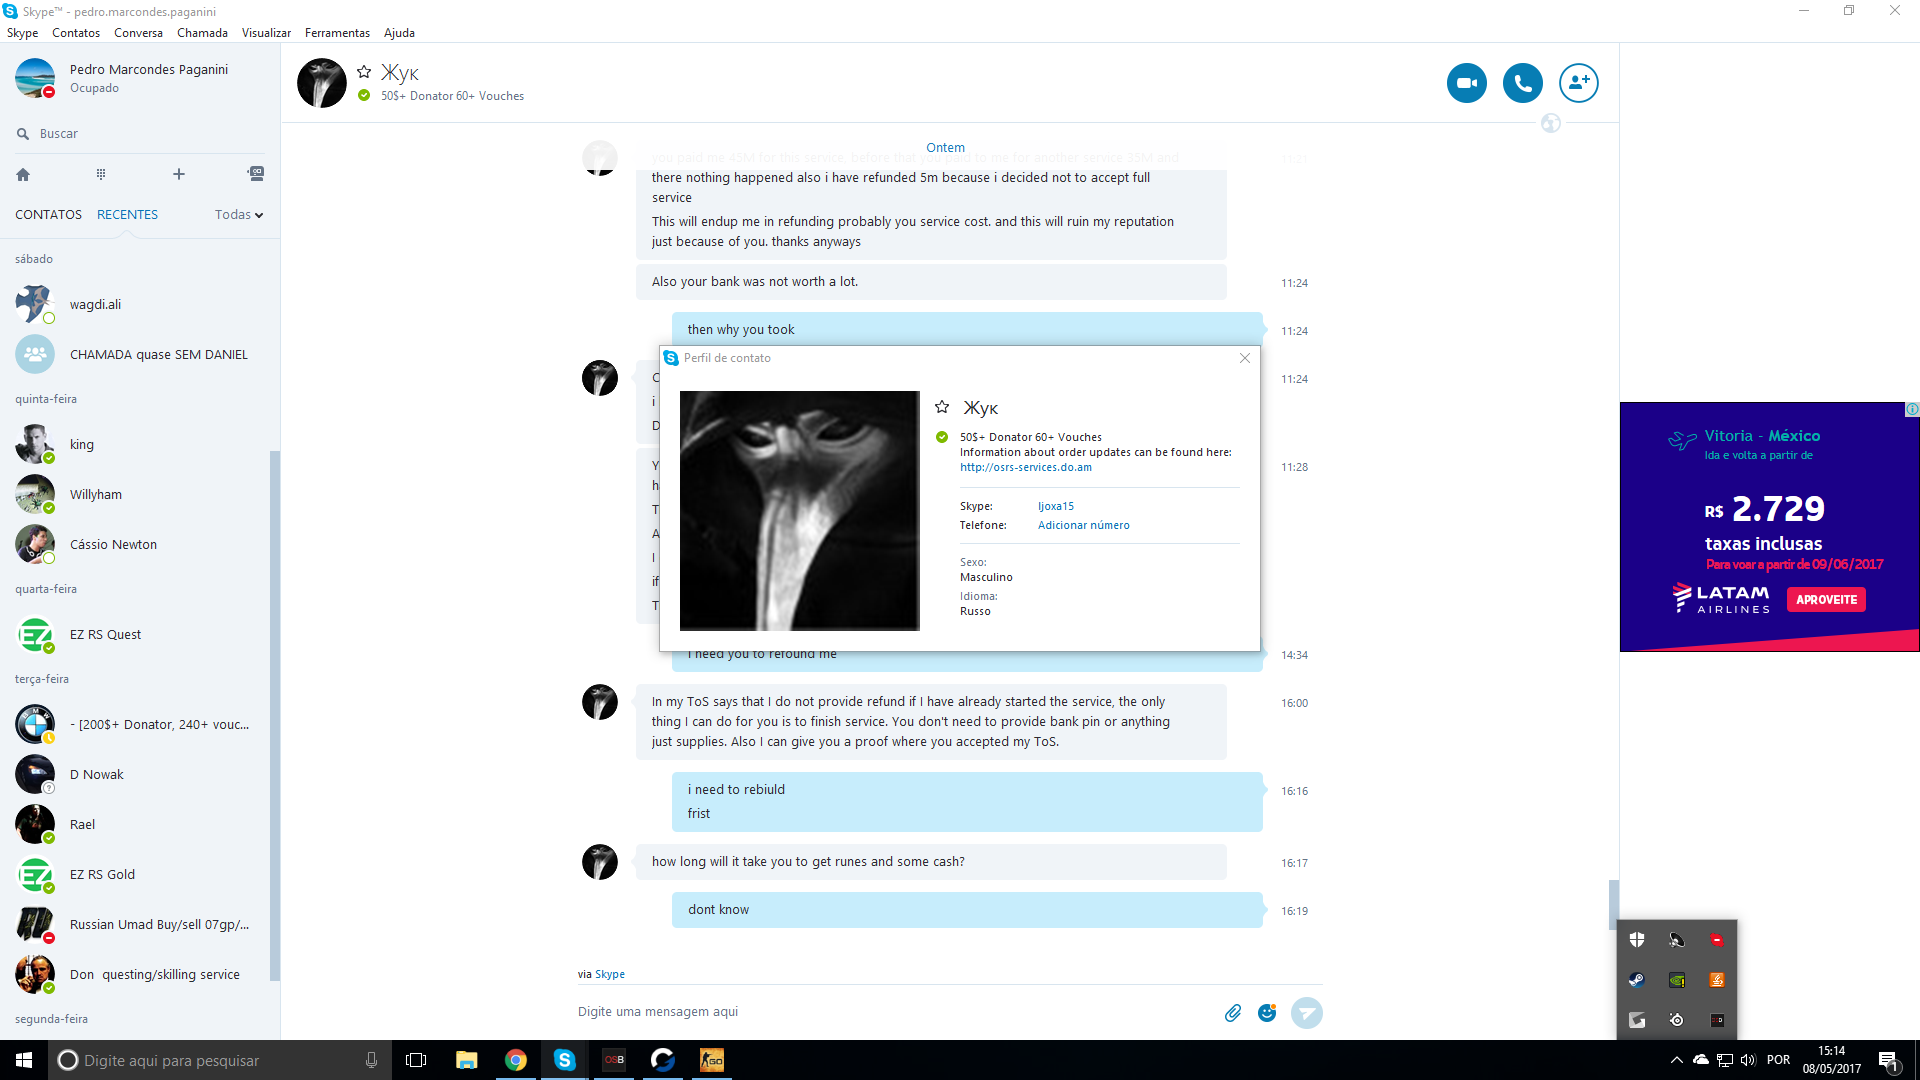Open the Ferramentas menu
The height and width of the screenshot is (1080, 1920).
337,33
